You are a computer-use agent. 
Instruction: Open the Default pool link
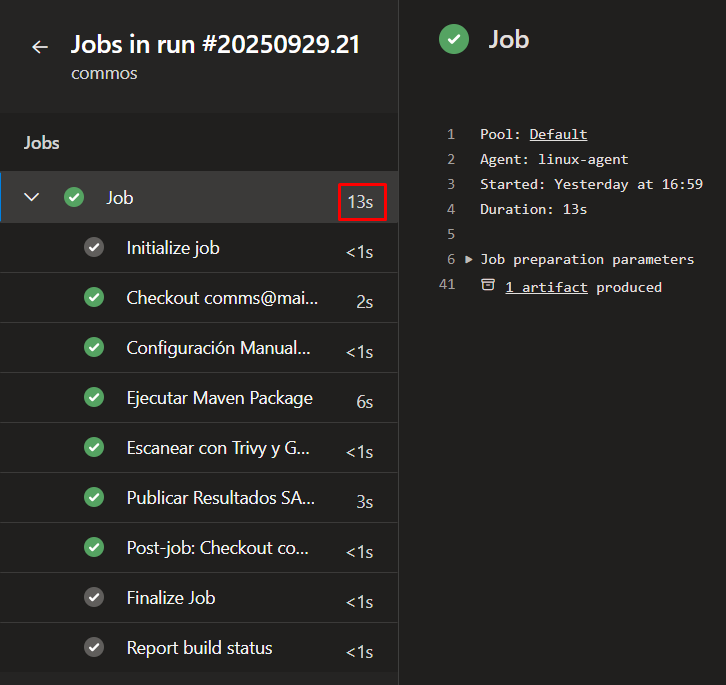tap(558, 134)
